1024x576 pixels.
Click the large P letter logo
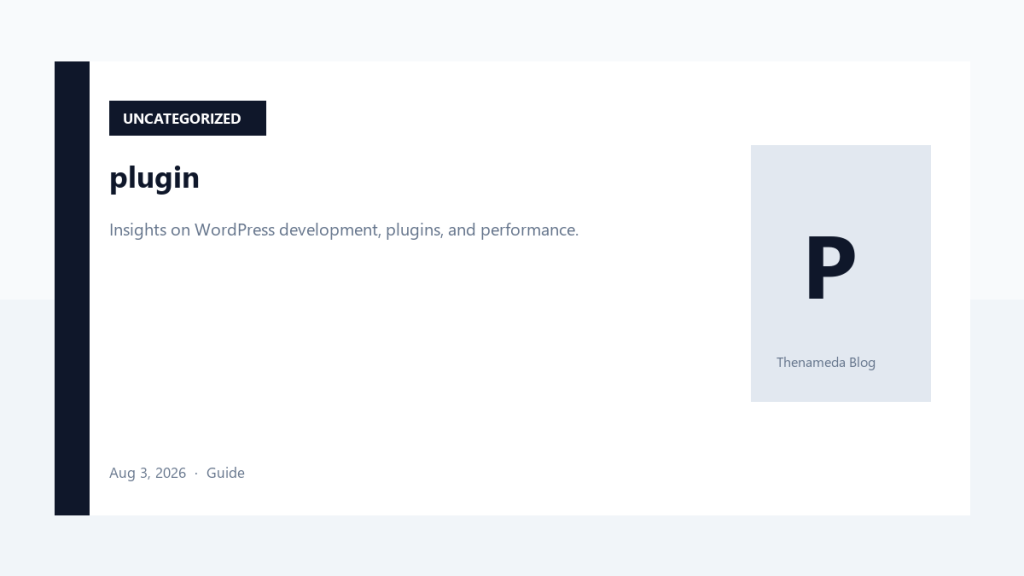click(831, 267)
